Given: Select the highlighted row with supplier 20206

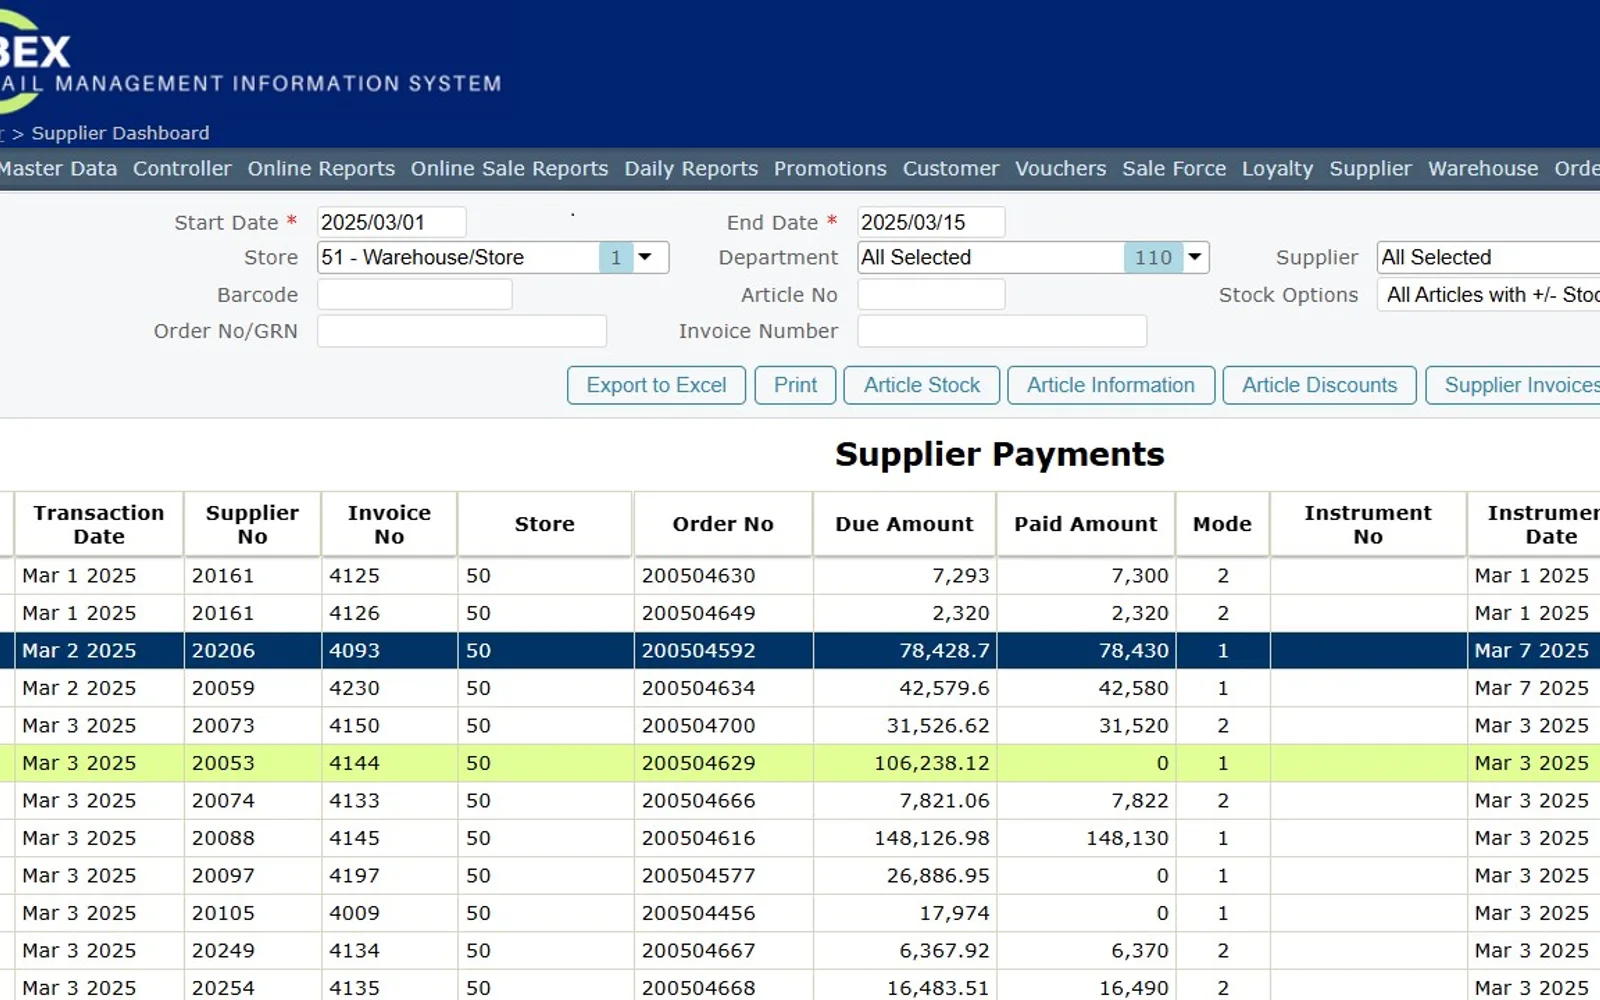Looking at the screenshot, I should click(x=800, y=651).
